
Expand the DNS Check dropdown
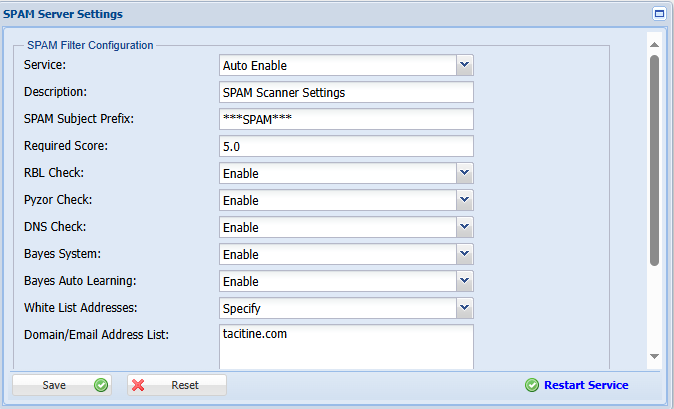[x=464, y=227]
